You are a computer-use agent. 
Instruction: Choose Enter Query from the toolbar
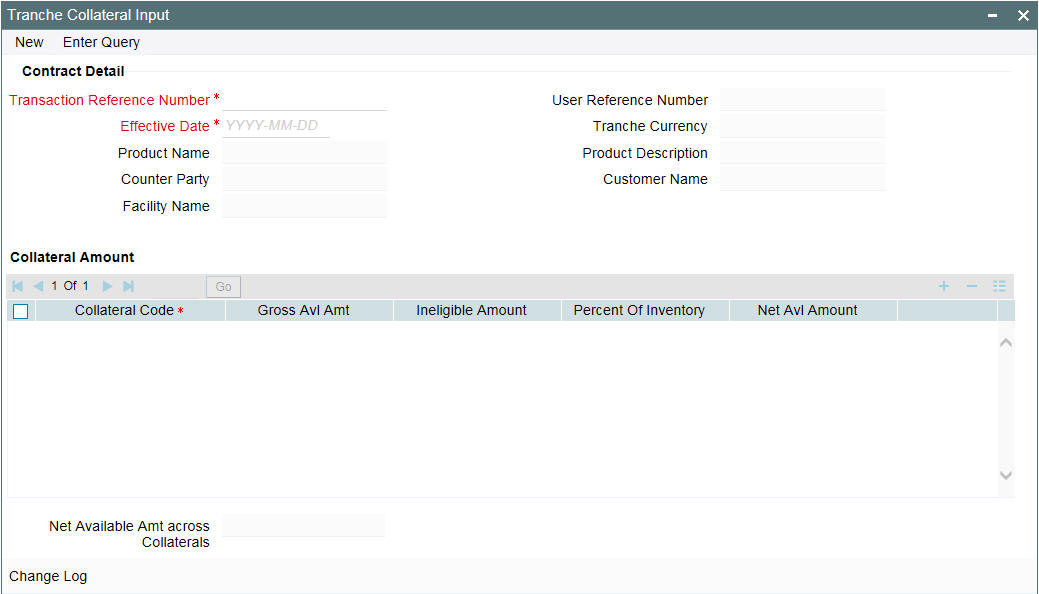101,42
